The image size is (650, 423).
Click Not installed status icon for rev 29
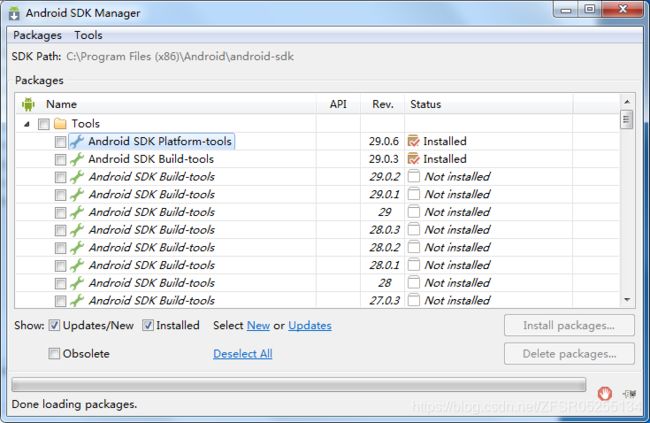[x=413, y=212]
